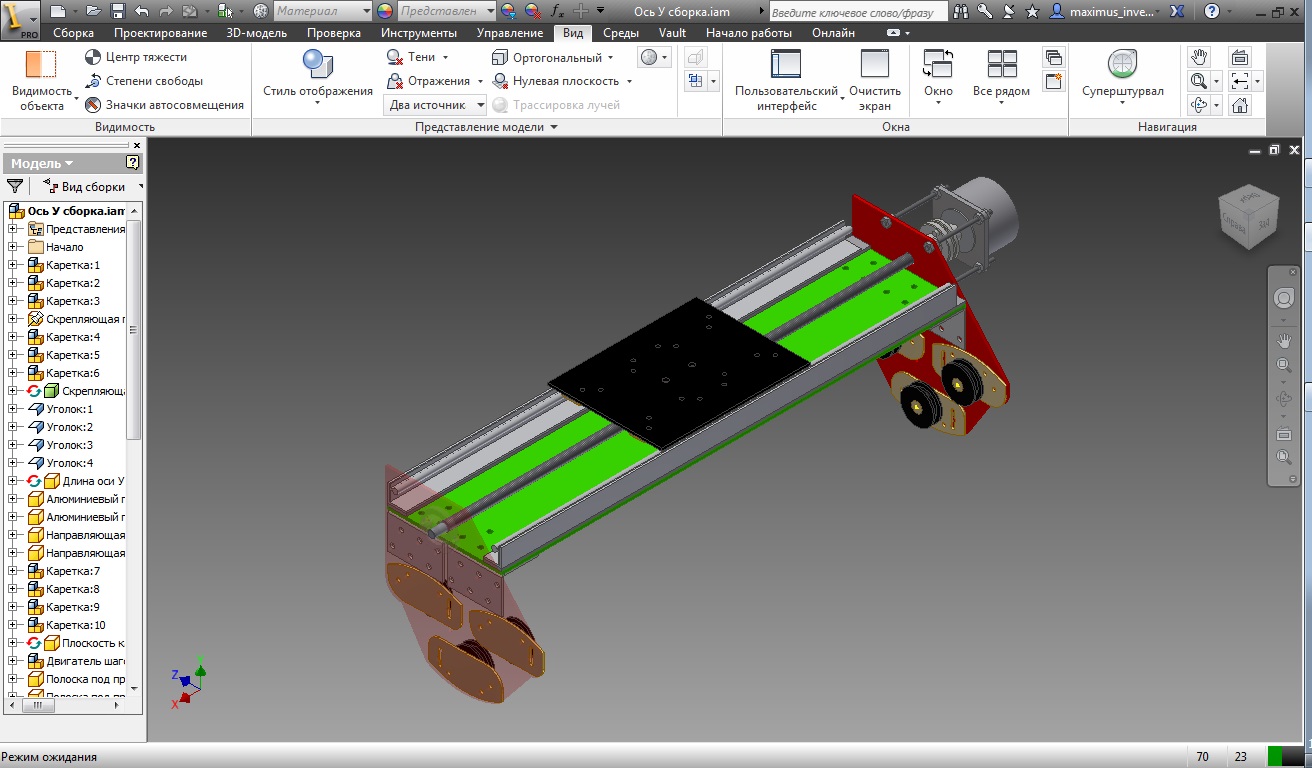
Task: Click the Undo arrow icon
Action: click(141, 11)
